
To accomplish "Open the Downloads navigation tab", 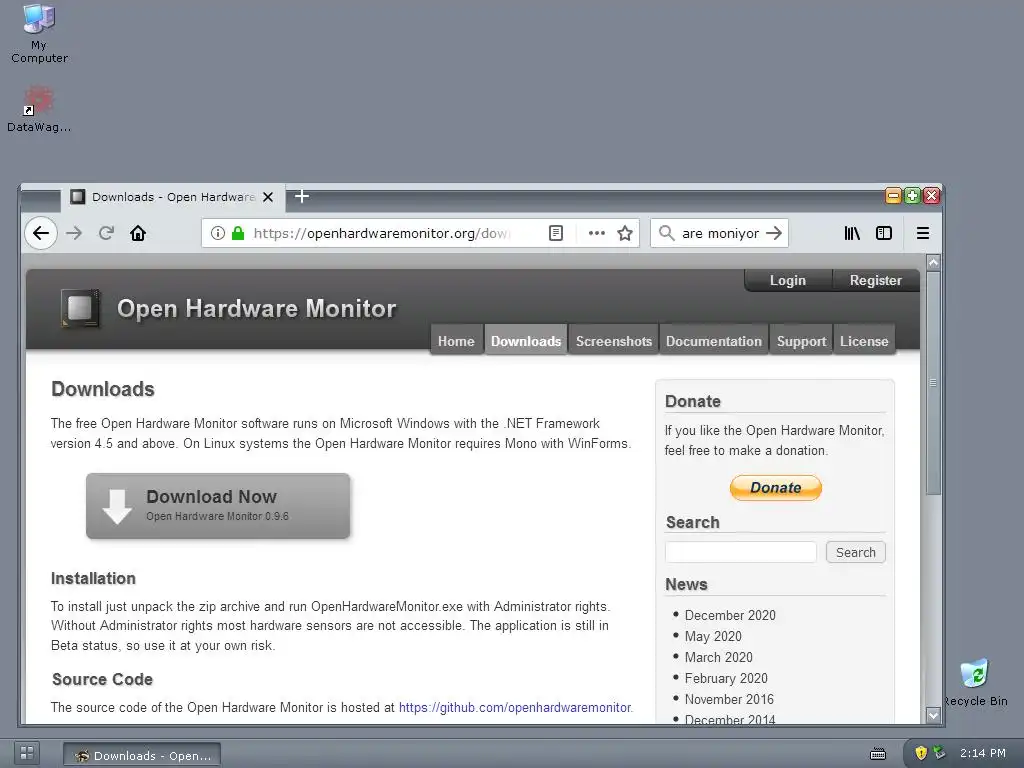I will pos(526,341).
